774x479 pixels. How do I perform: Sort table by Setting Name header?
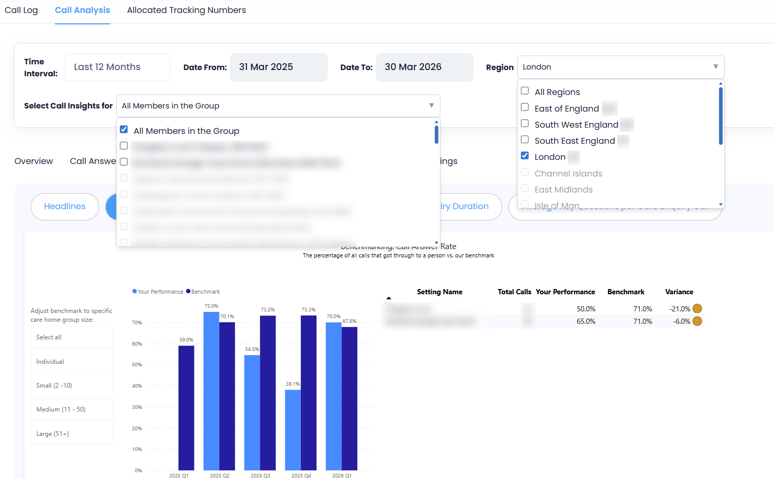[439, 292]
